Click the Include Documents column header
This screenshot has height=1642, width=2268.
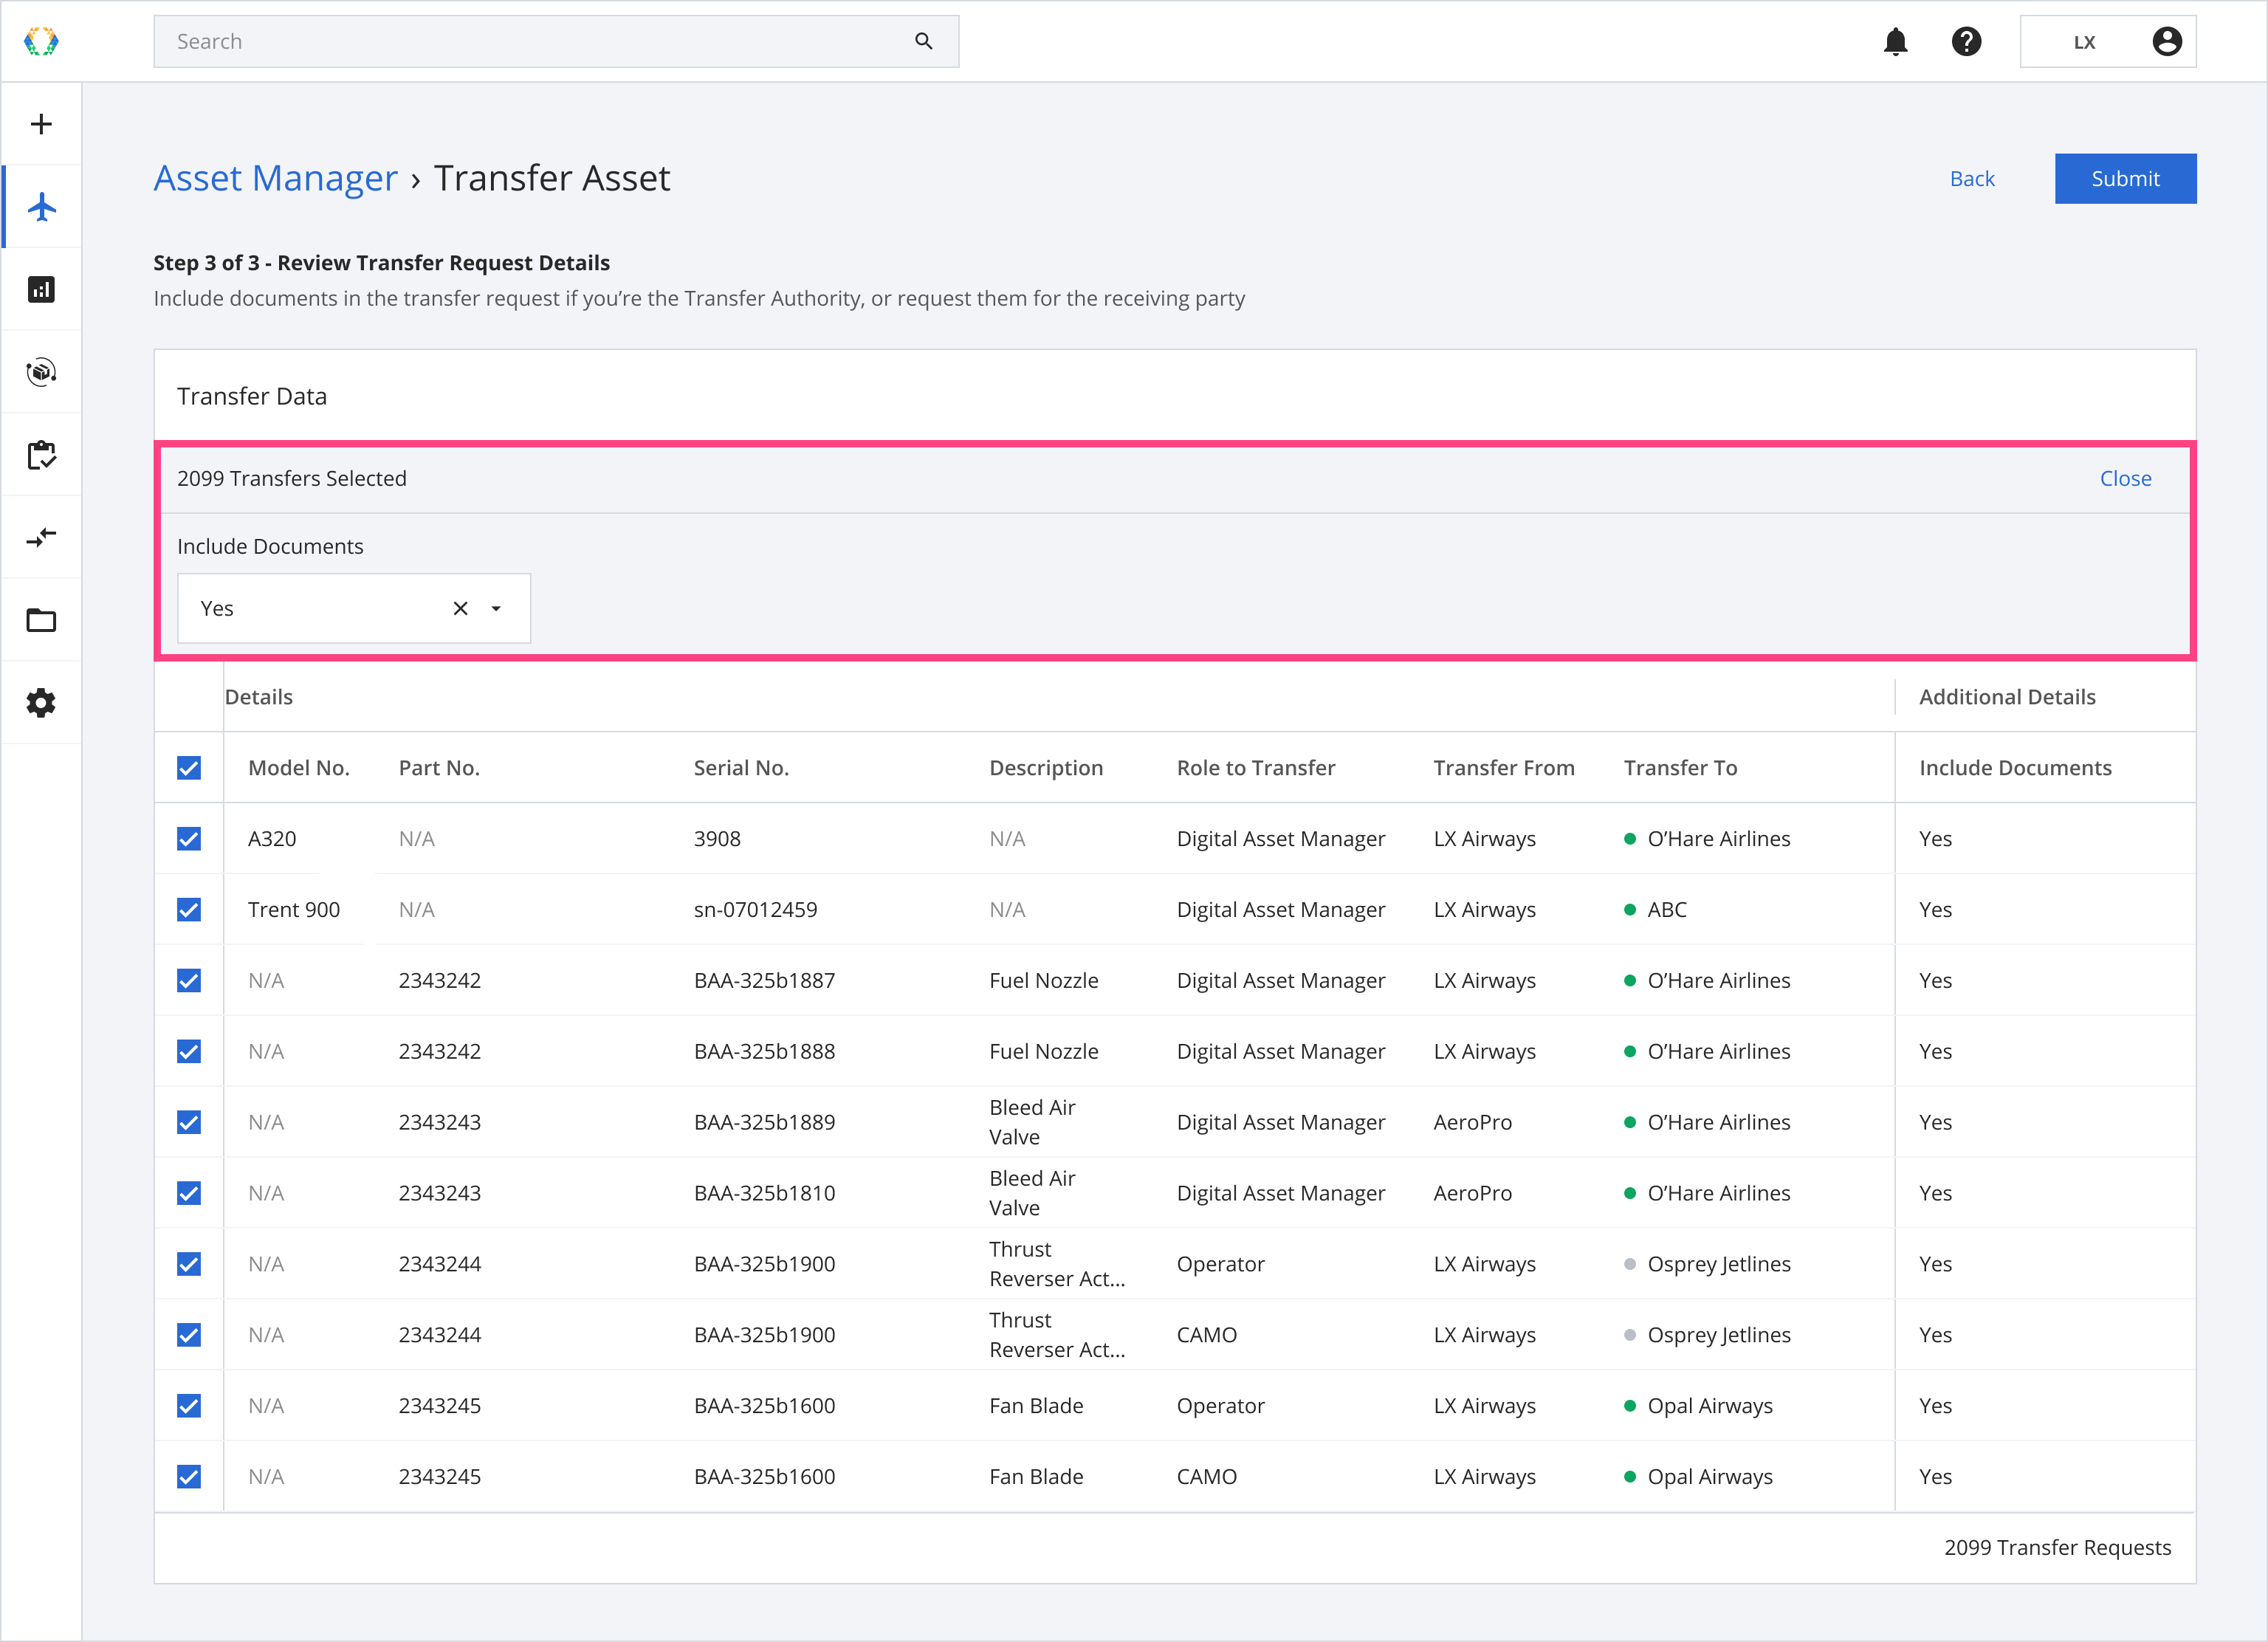click(2015, 768)
